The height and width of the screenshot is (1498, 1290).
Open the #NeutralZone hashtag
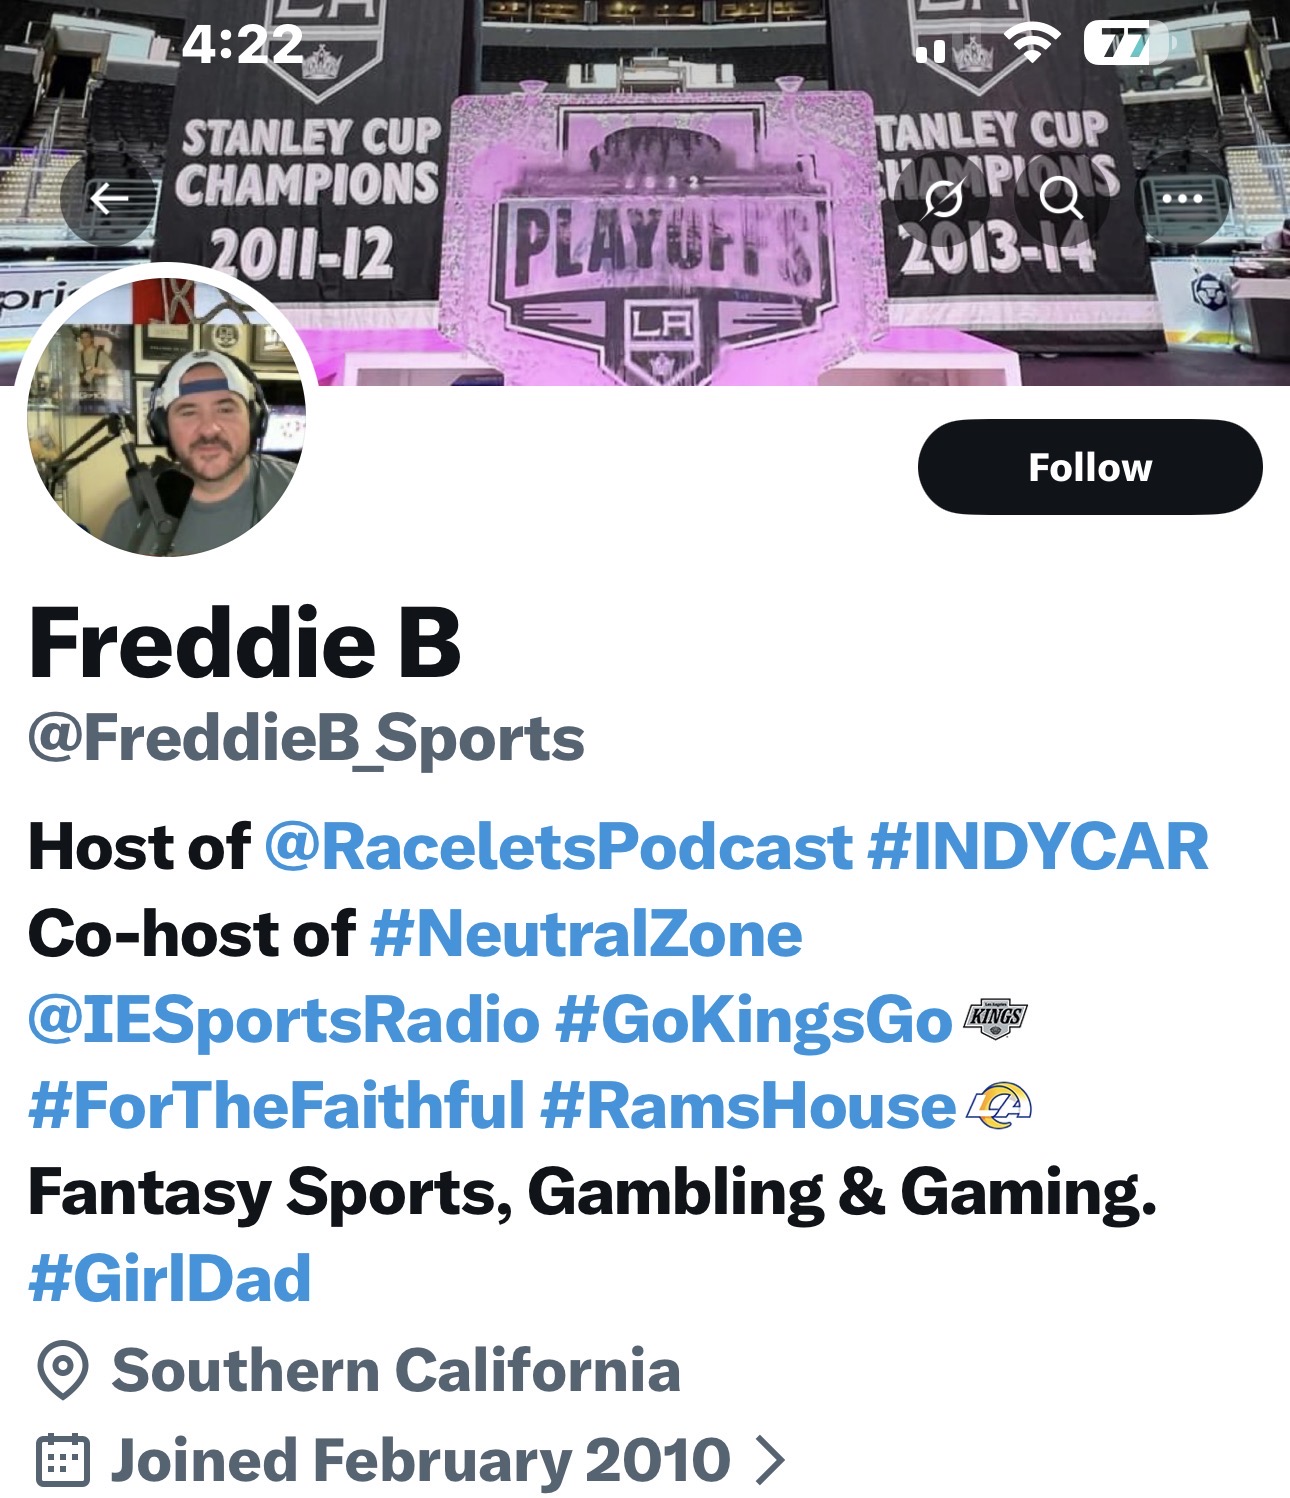586,934
